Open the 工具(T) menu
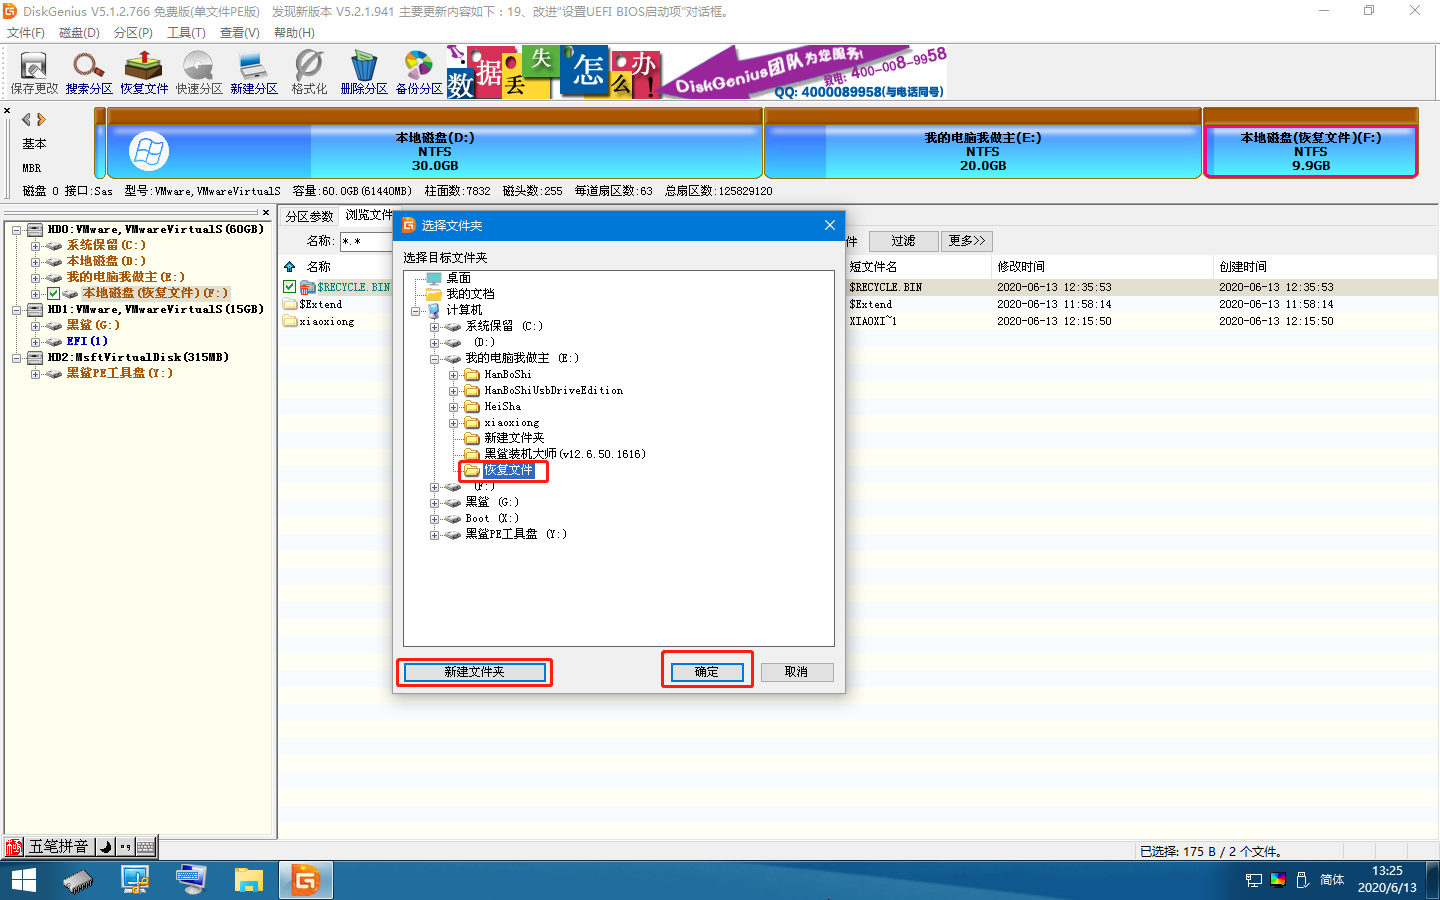 [x=186, y=33]
